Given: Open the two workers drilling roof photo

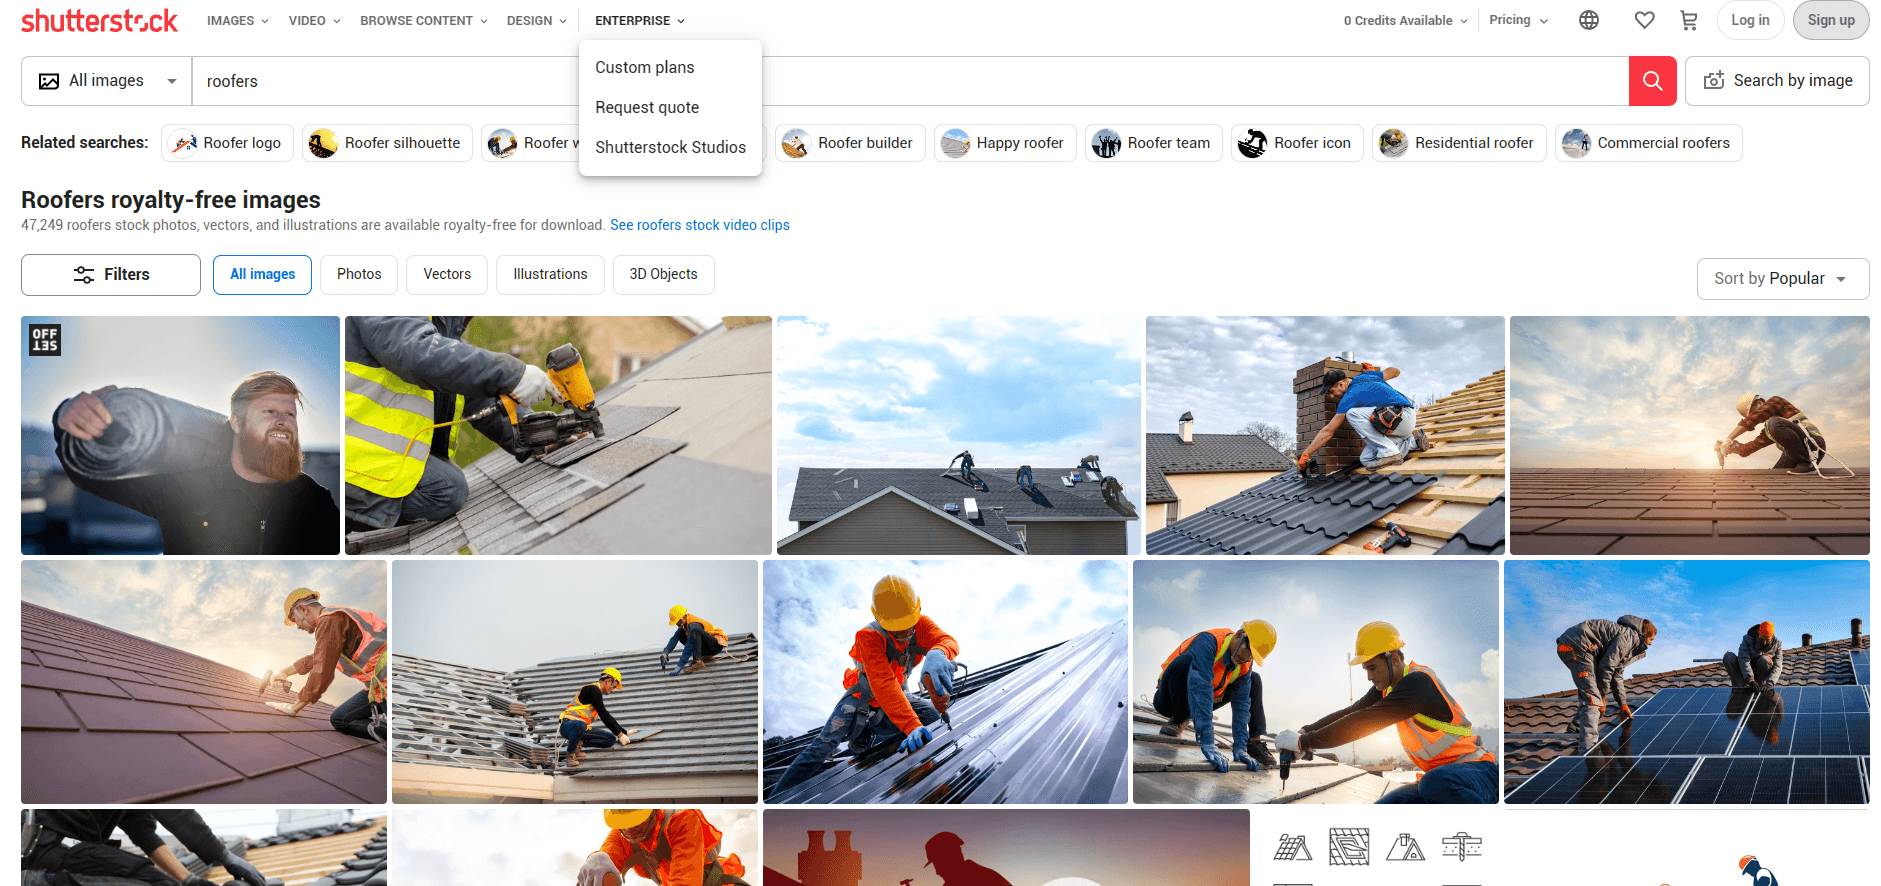Looking at the screenshot, I should pyautogui.click(x=1315, y=682).
